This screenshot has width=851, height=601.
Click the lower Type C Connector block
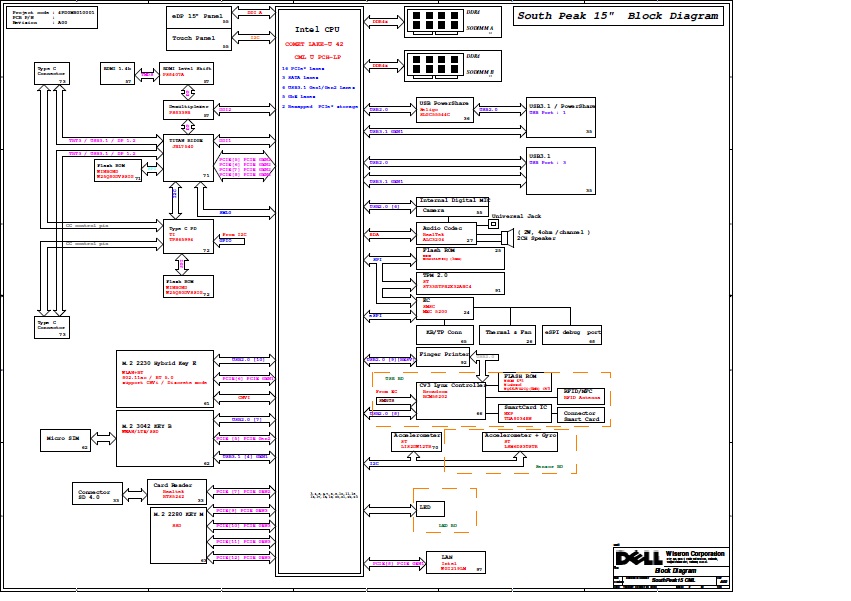(x=52, y=327)
